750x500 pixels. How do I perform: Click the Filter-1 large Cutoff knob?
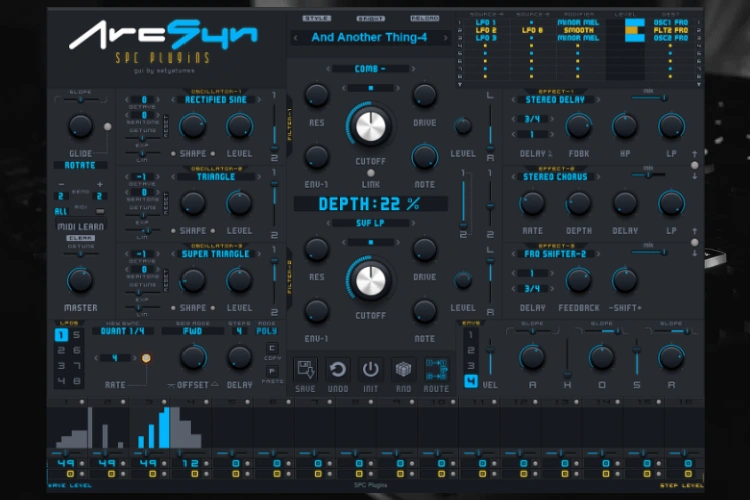(x=370, y=126)
